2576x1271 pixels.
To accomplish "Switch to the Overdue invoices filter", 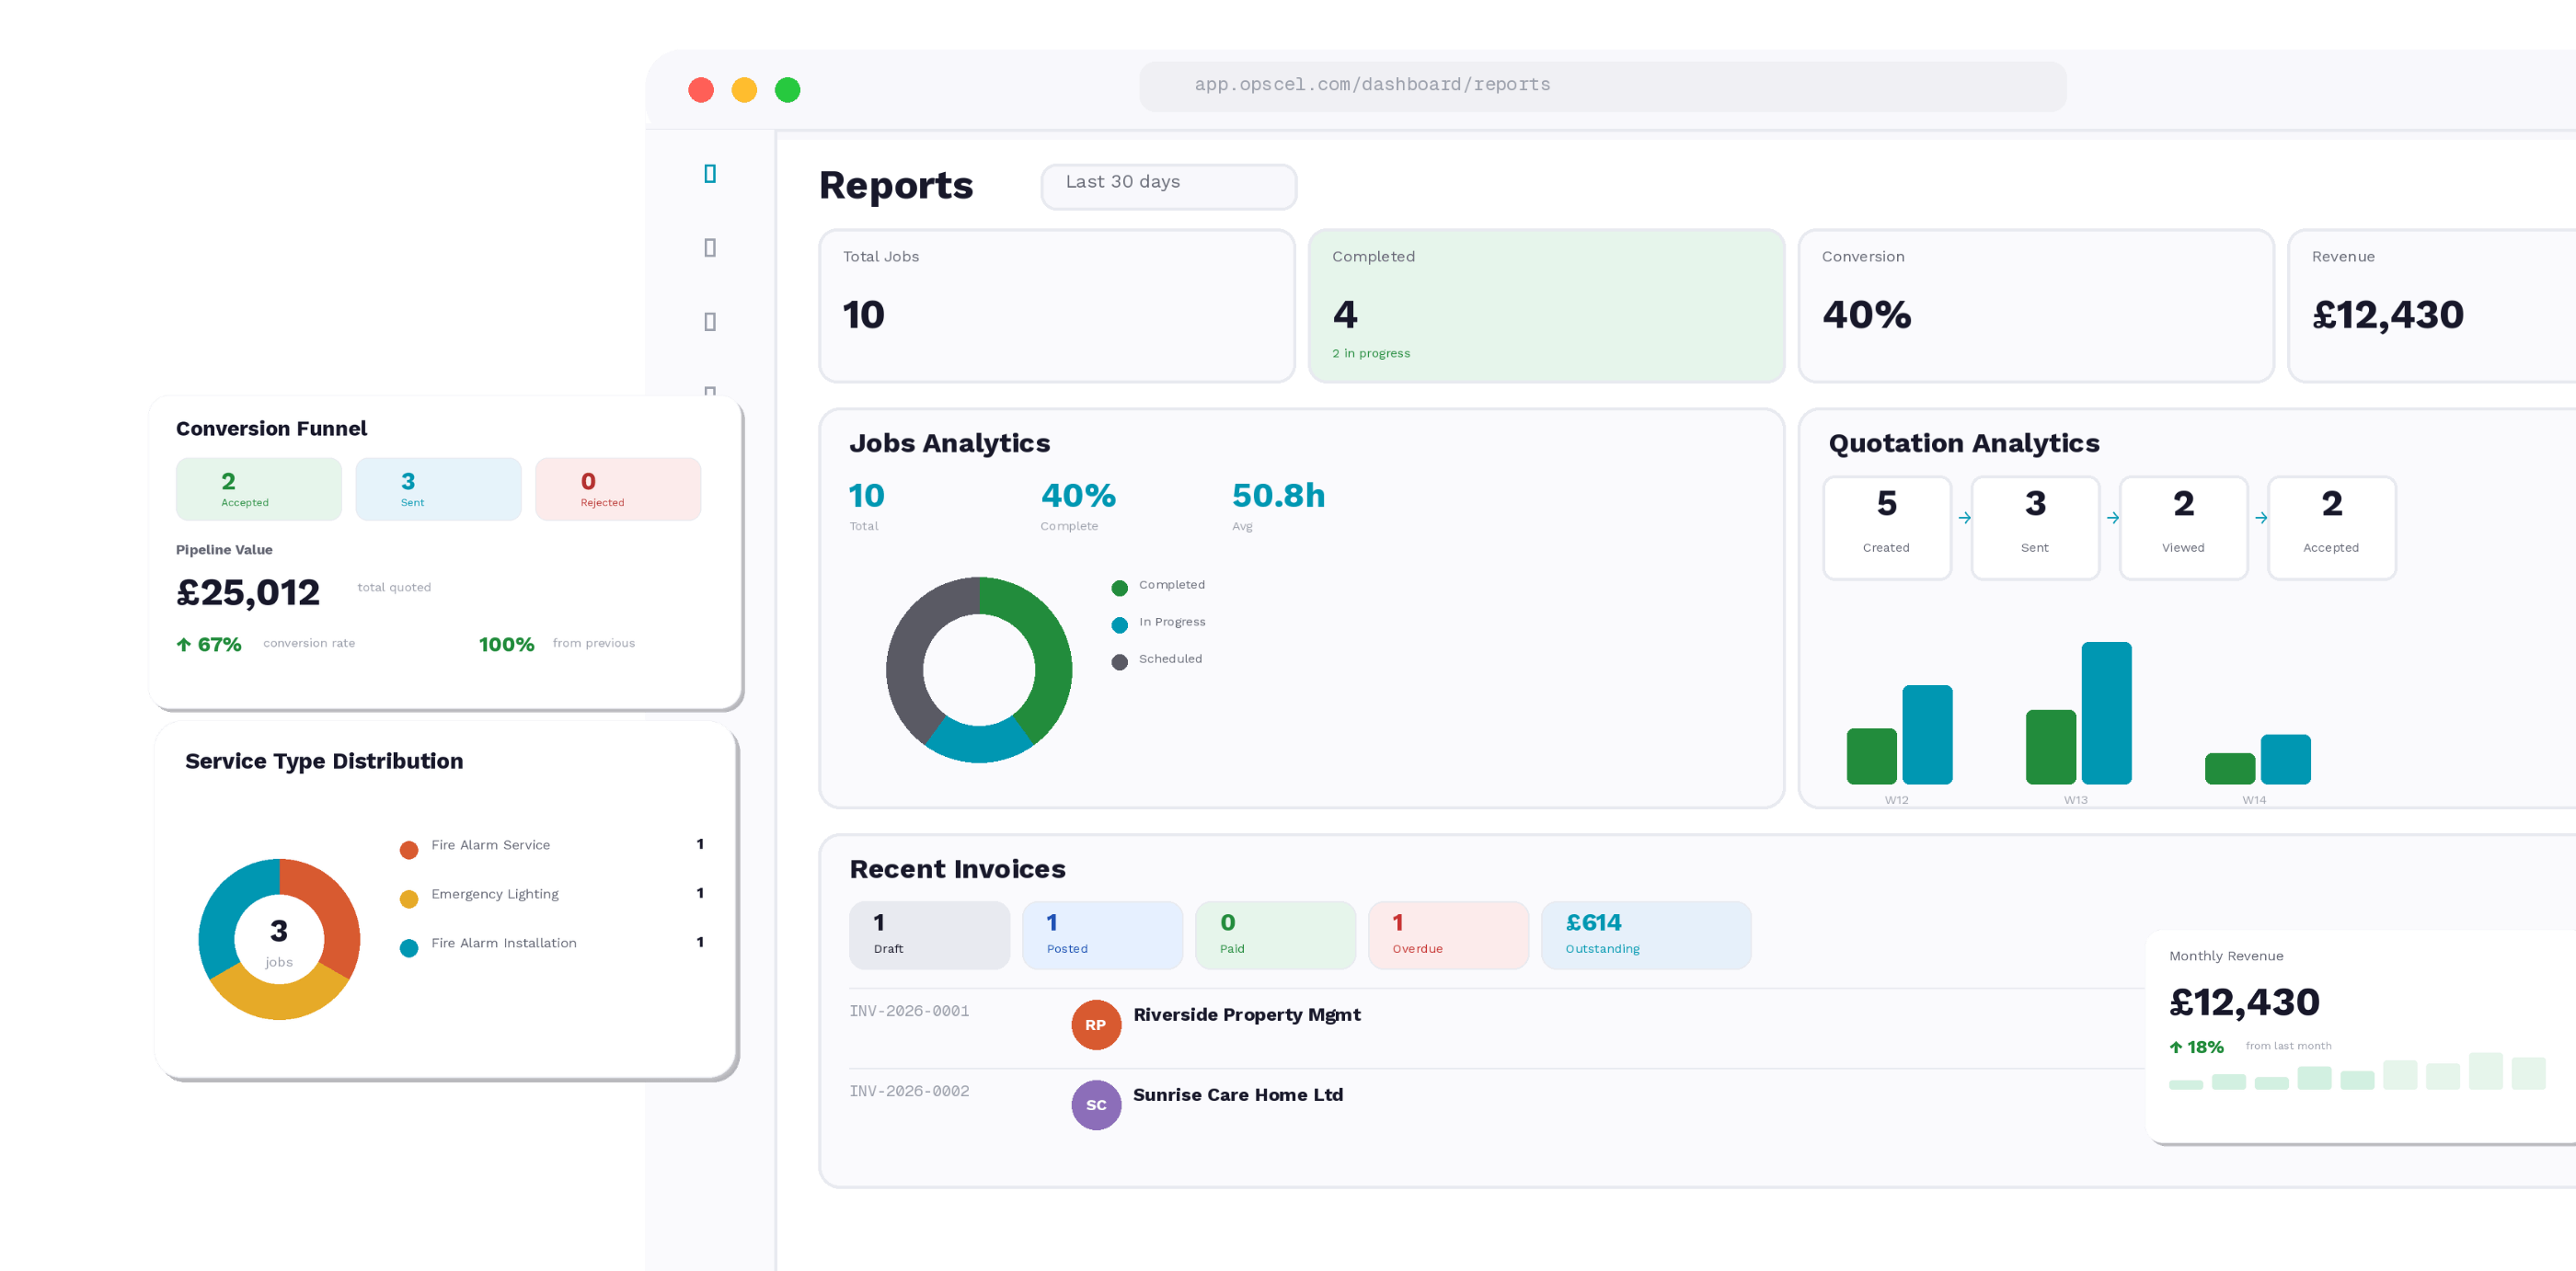I will point(1448,934).
